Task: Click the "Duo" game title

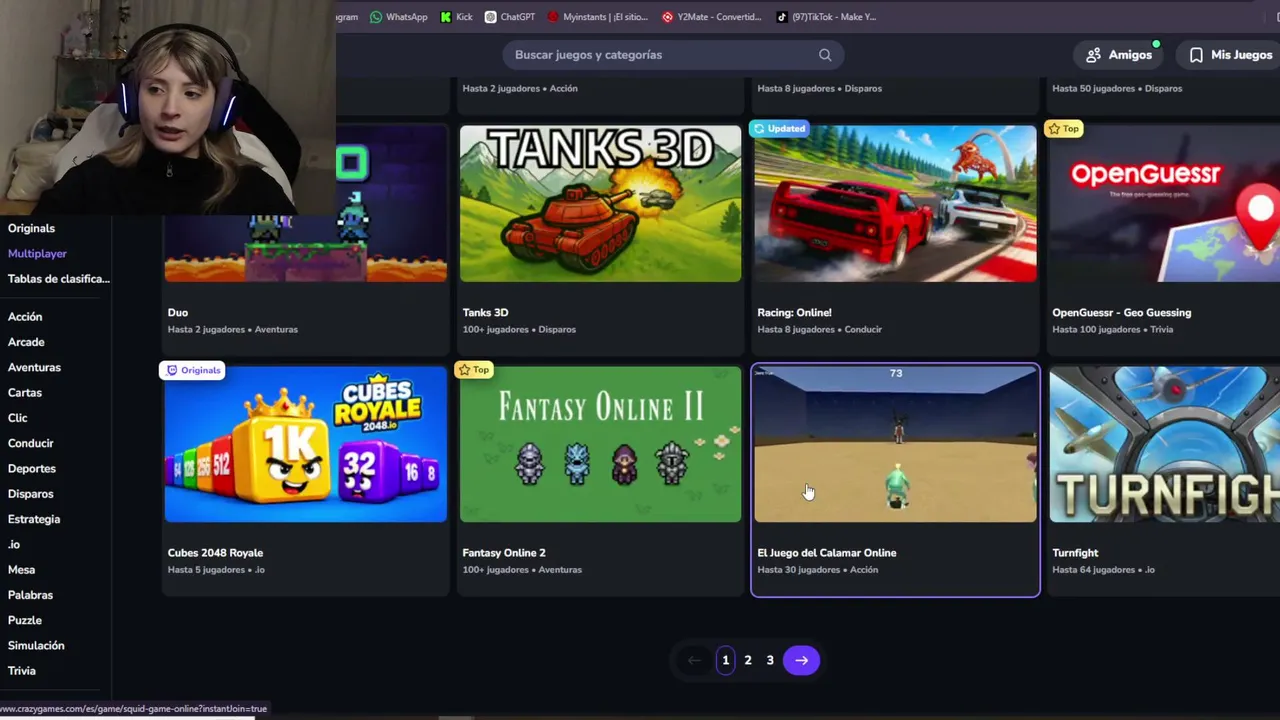Action: [x=178, y=313]
